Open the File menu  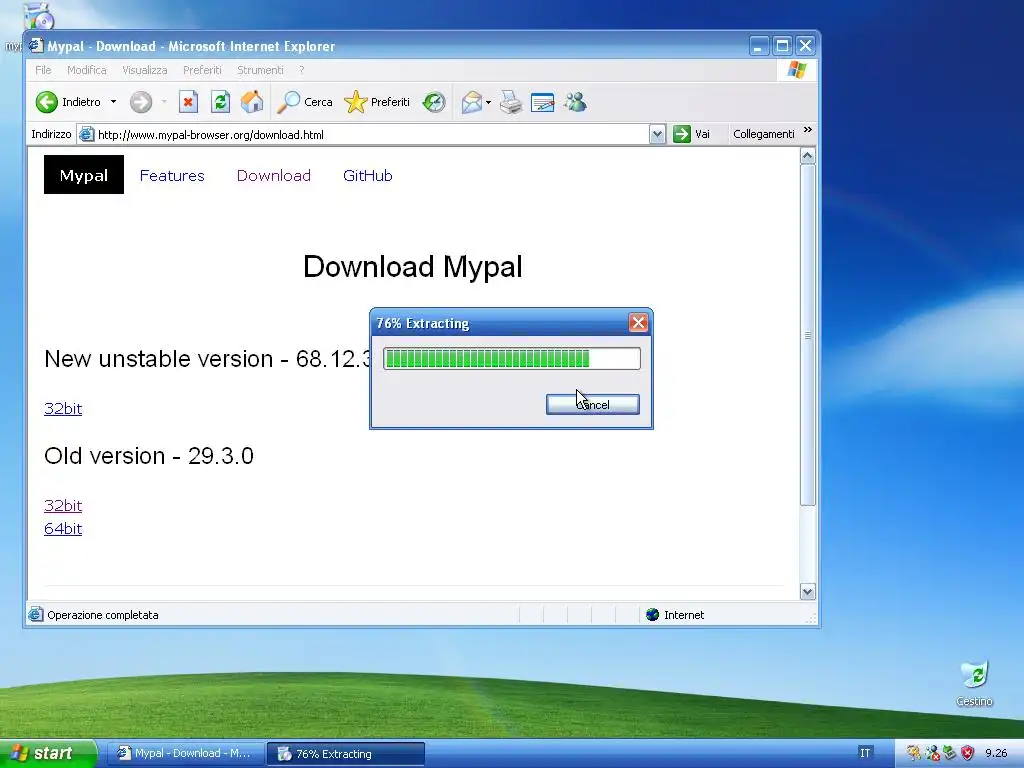[43, 70]
